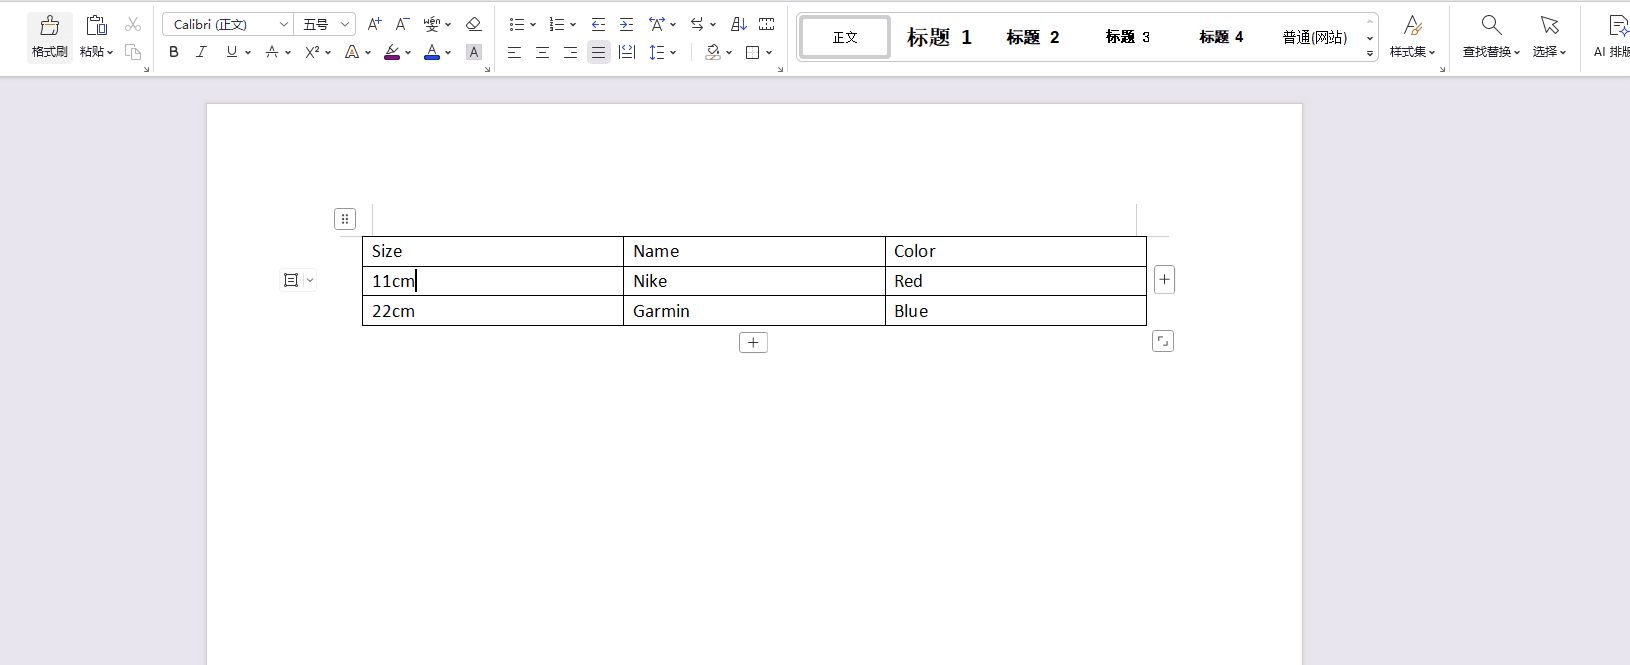Align text left
Screen dimensions: 1630x665
click(514, 52)
